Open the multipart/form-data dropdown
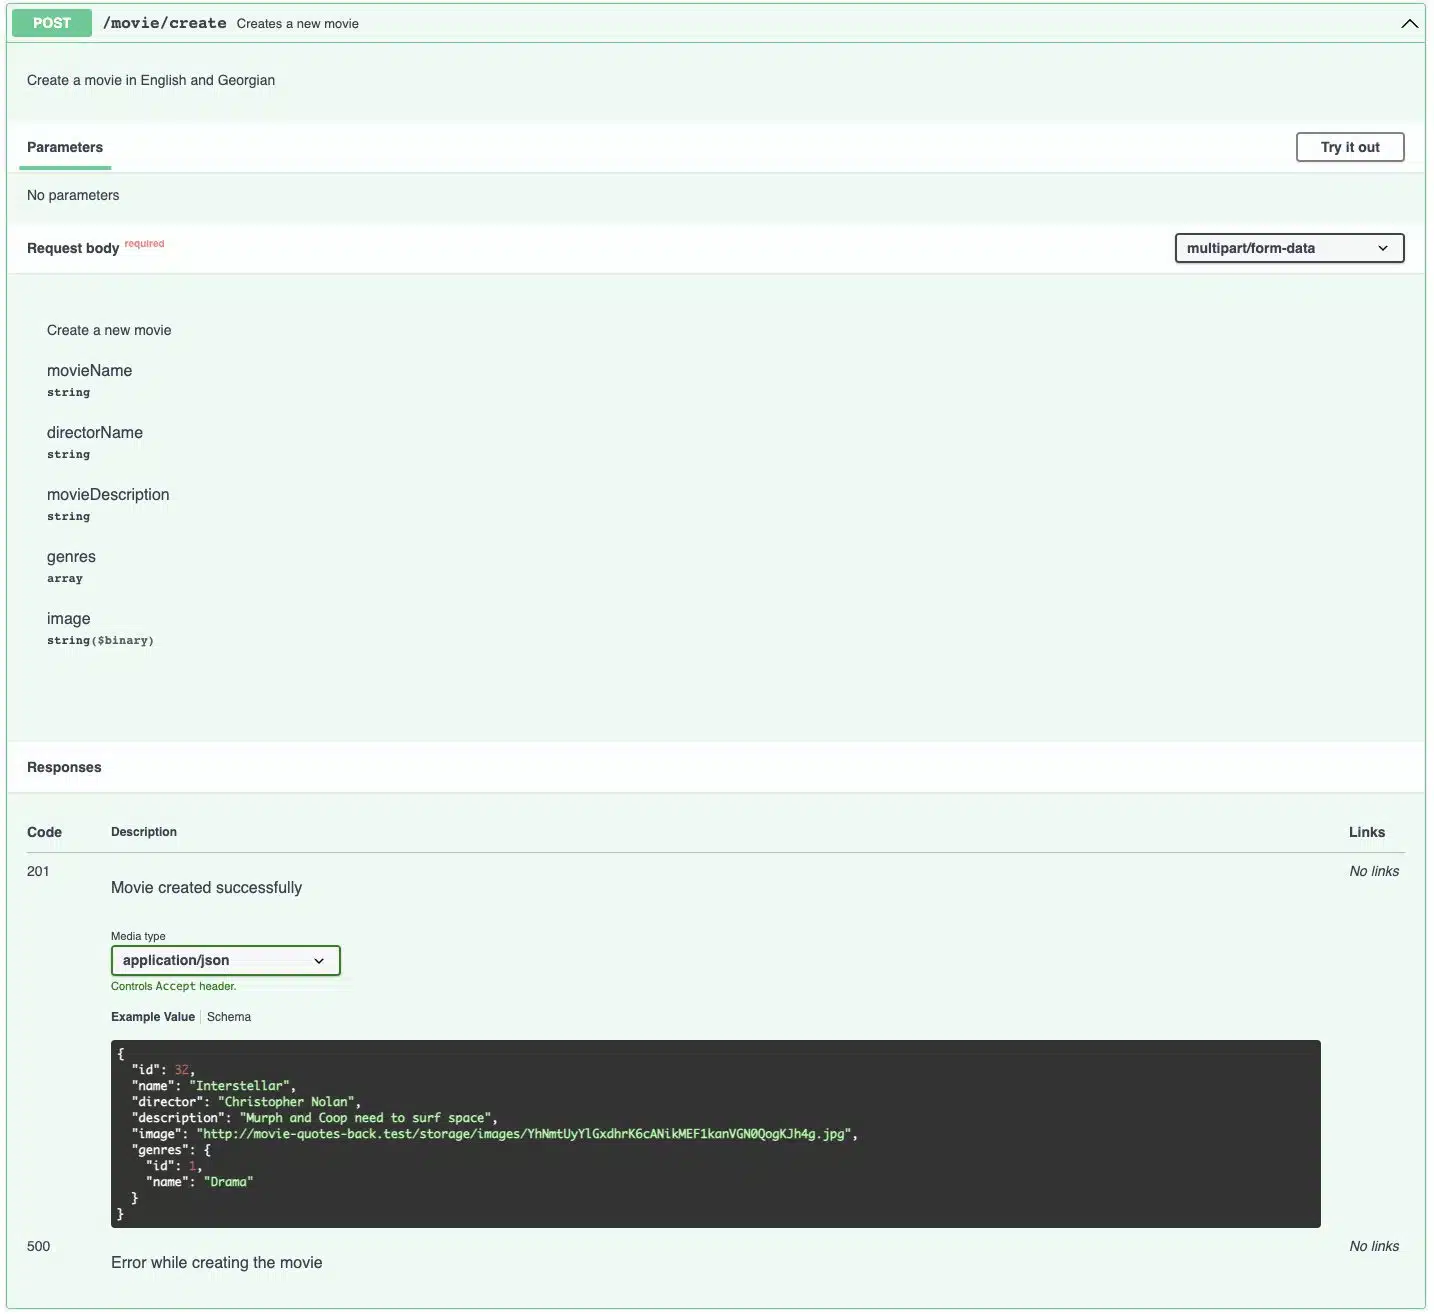Viewport: 1434px width, 1314px height. point(1288,248)
